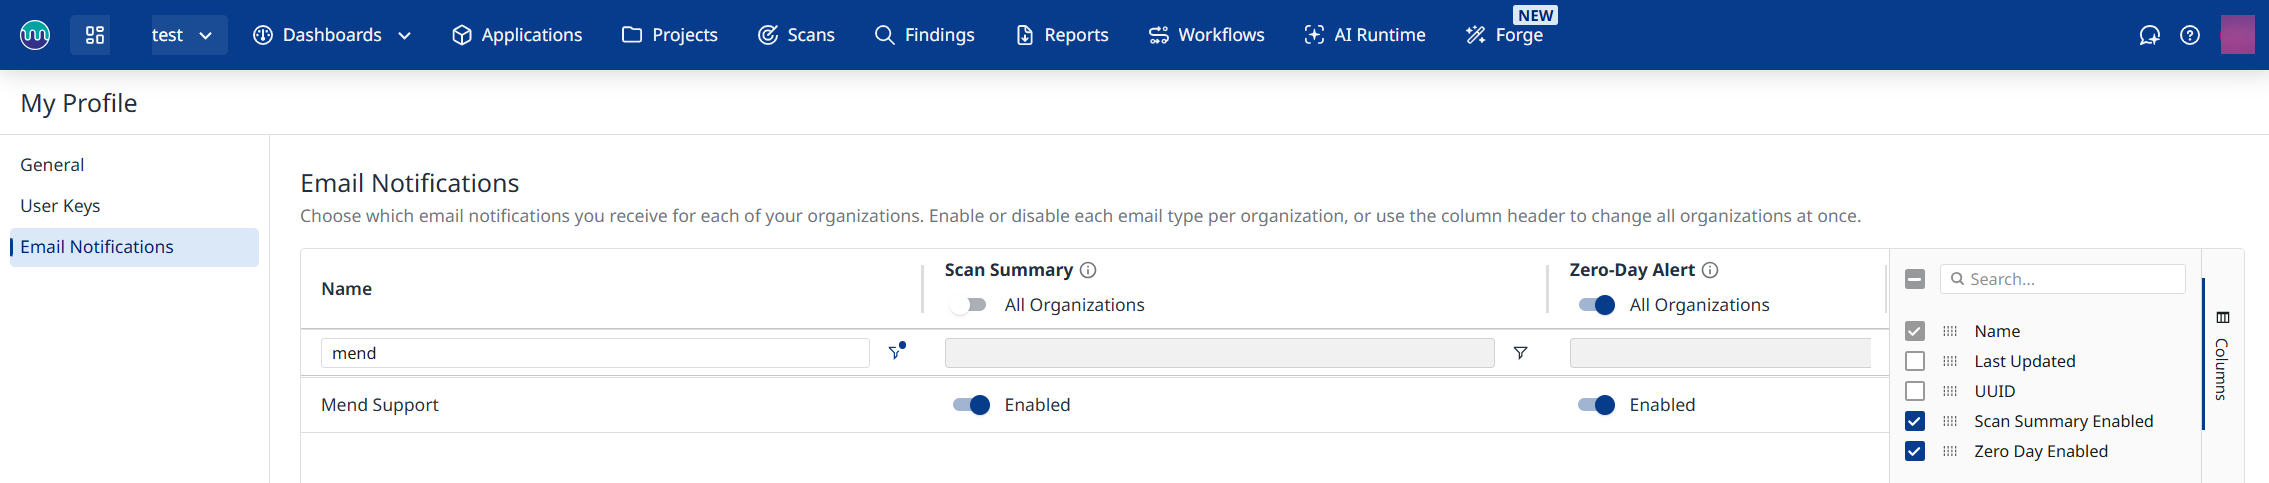Screen dimensions: 2269x483
Task: Toggle Zero-Day Alert for All Organizations
Action: tap(1596, 305)
